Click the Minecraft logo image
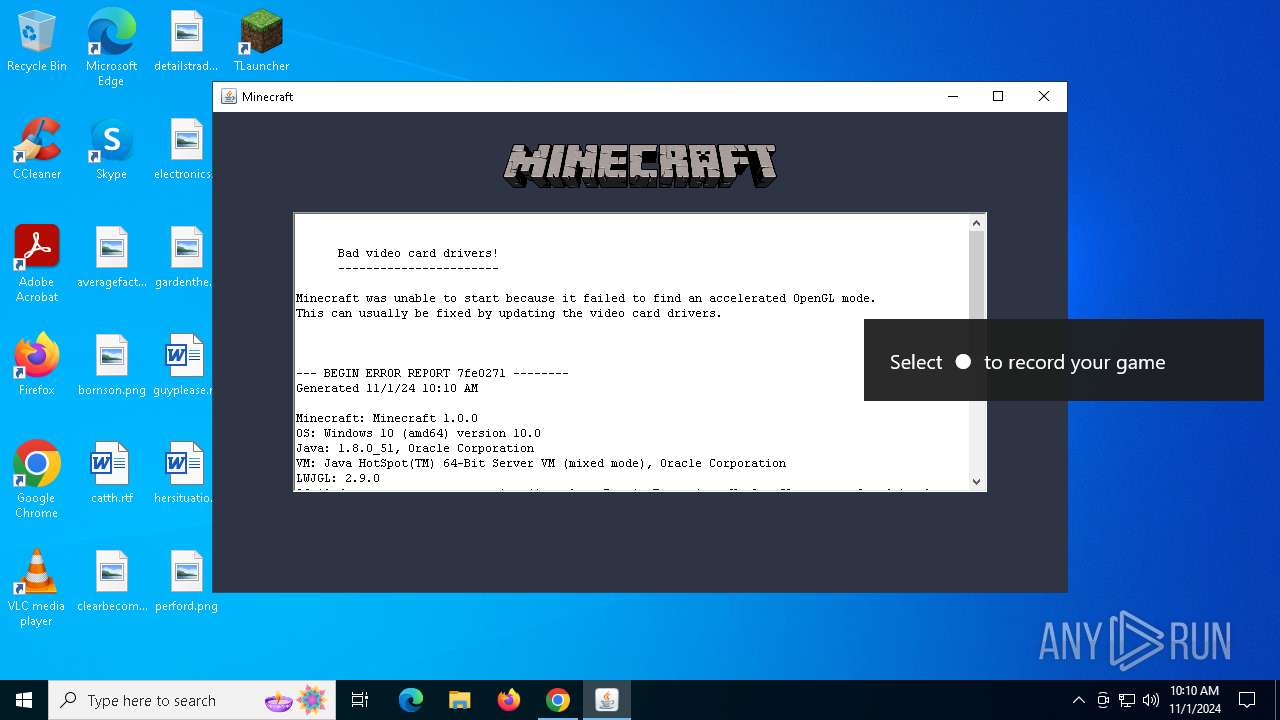Screen dimensions: 1280x720 pos(640,166)
